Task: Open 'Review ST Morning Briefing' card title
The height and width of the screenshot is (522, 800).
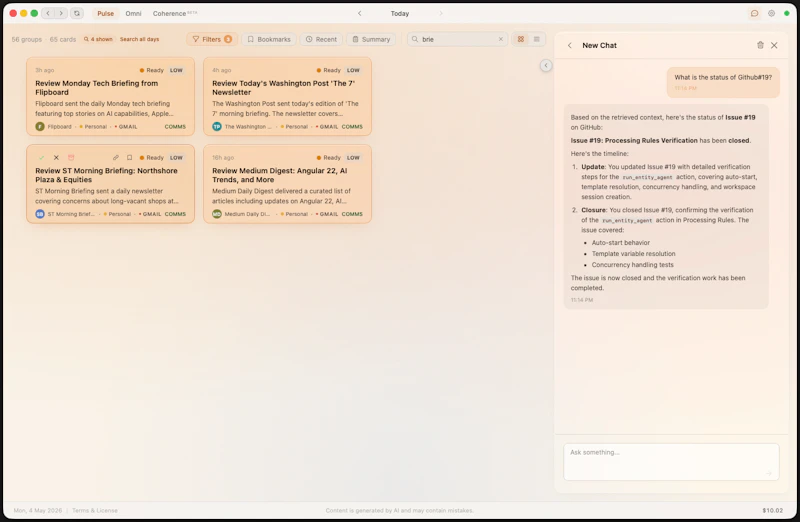Action: 106,175
